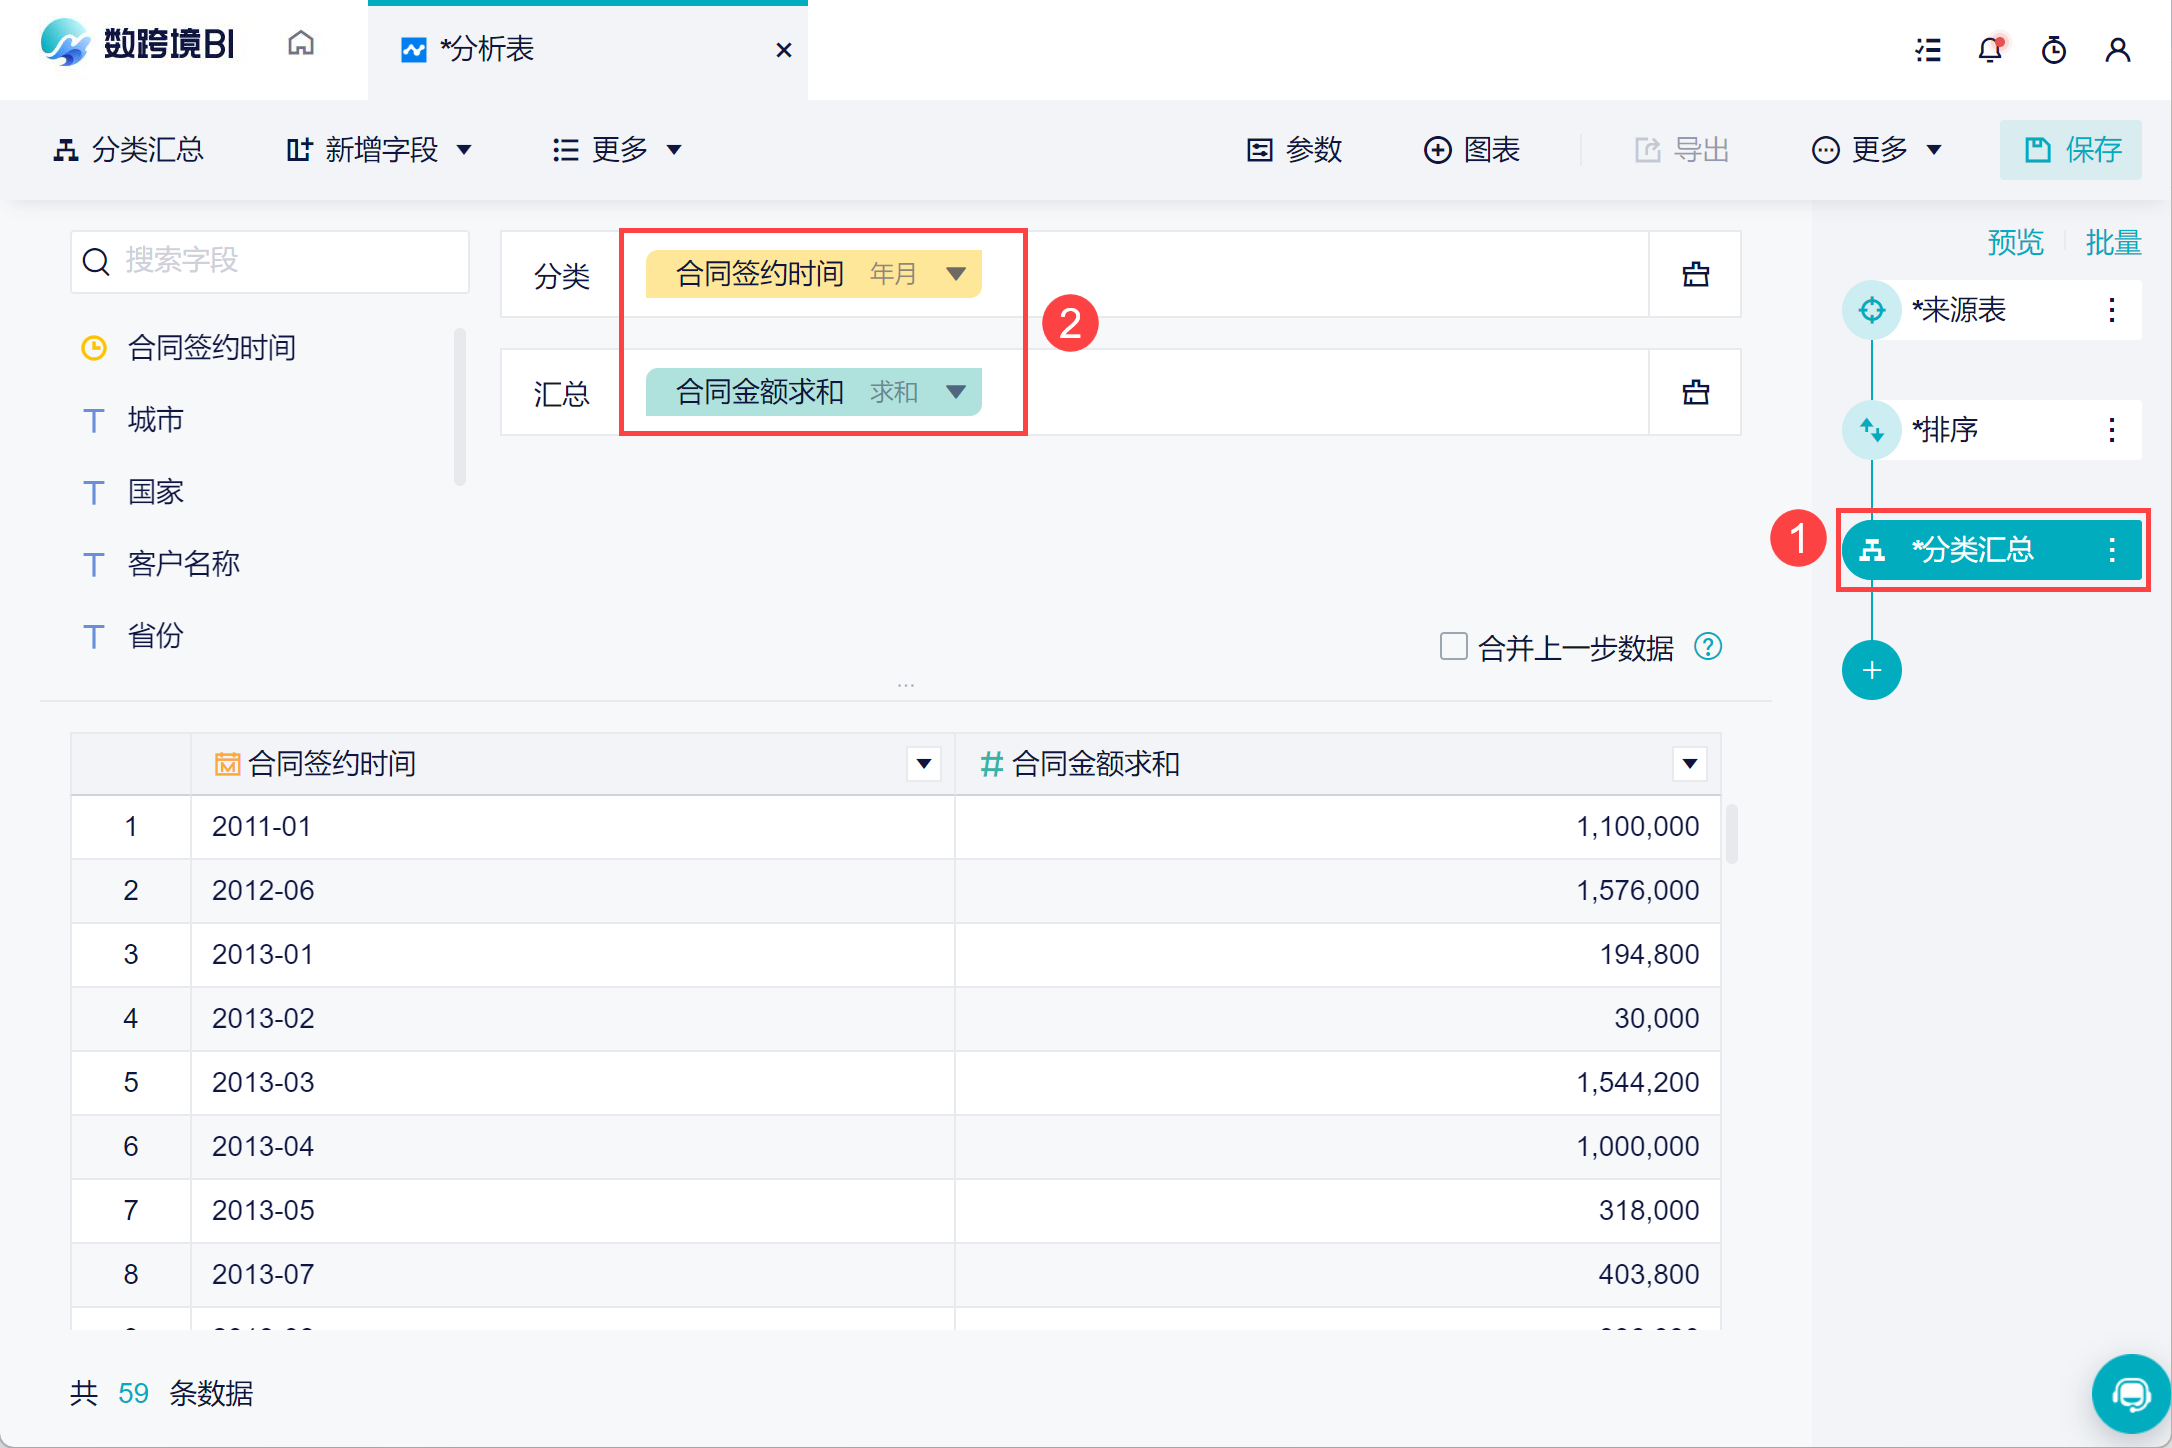Open 年月 dropdown on 合同签约时间 tag
The width and height of the screenshot is (2172, 1448).
tap(956, 274)
